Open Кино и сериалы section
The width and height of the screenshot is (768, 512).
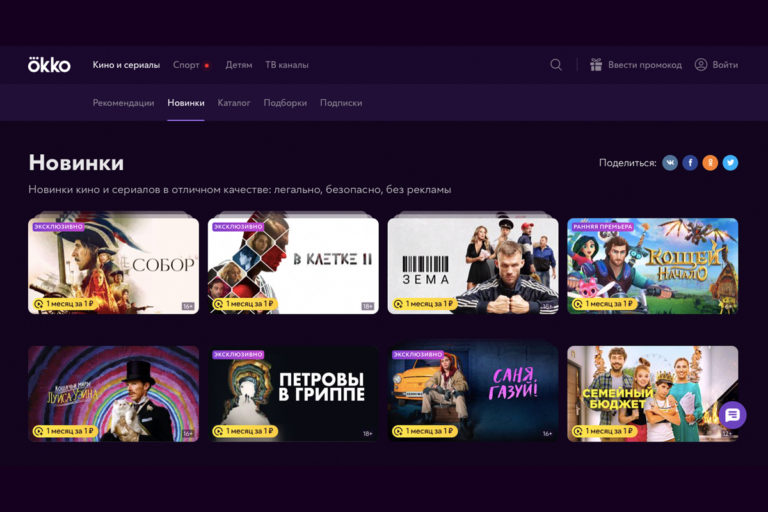click(126, 65)
